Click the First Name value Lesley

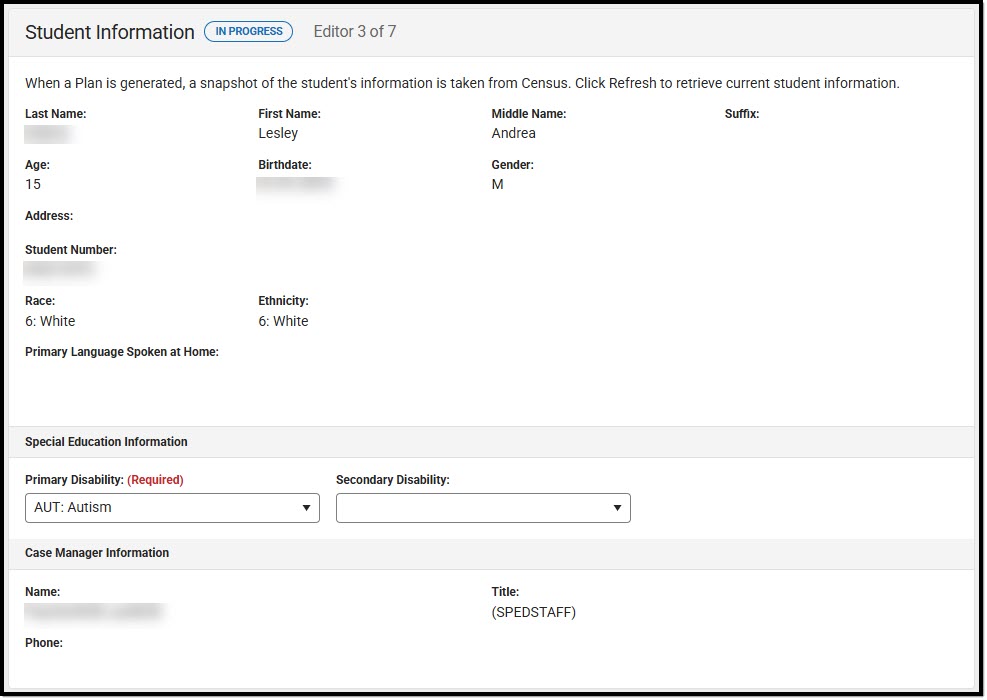(278, 133)
